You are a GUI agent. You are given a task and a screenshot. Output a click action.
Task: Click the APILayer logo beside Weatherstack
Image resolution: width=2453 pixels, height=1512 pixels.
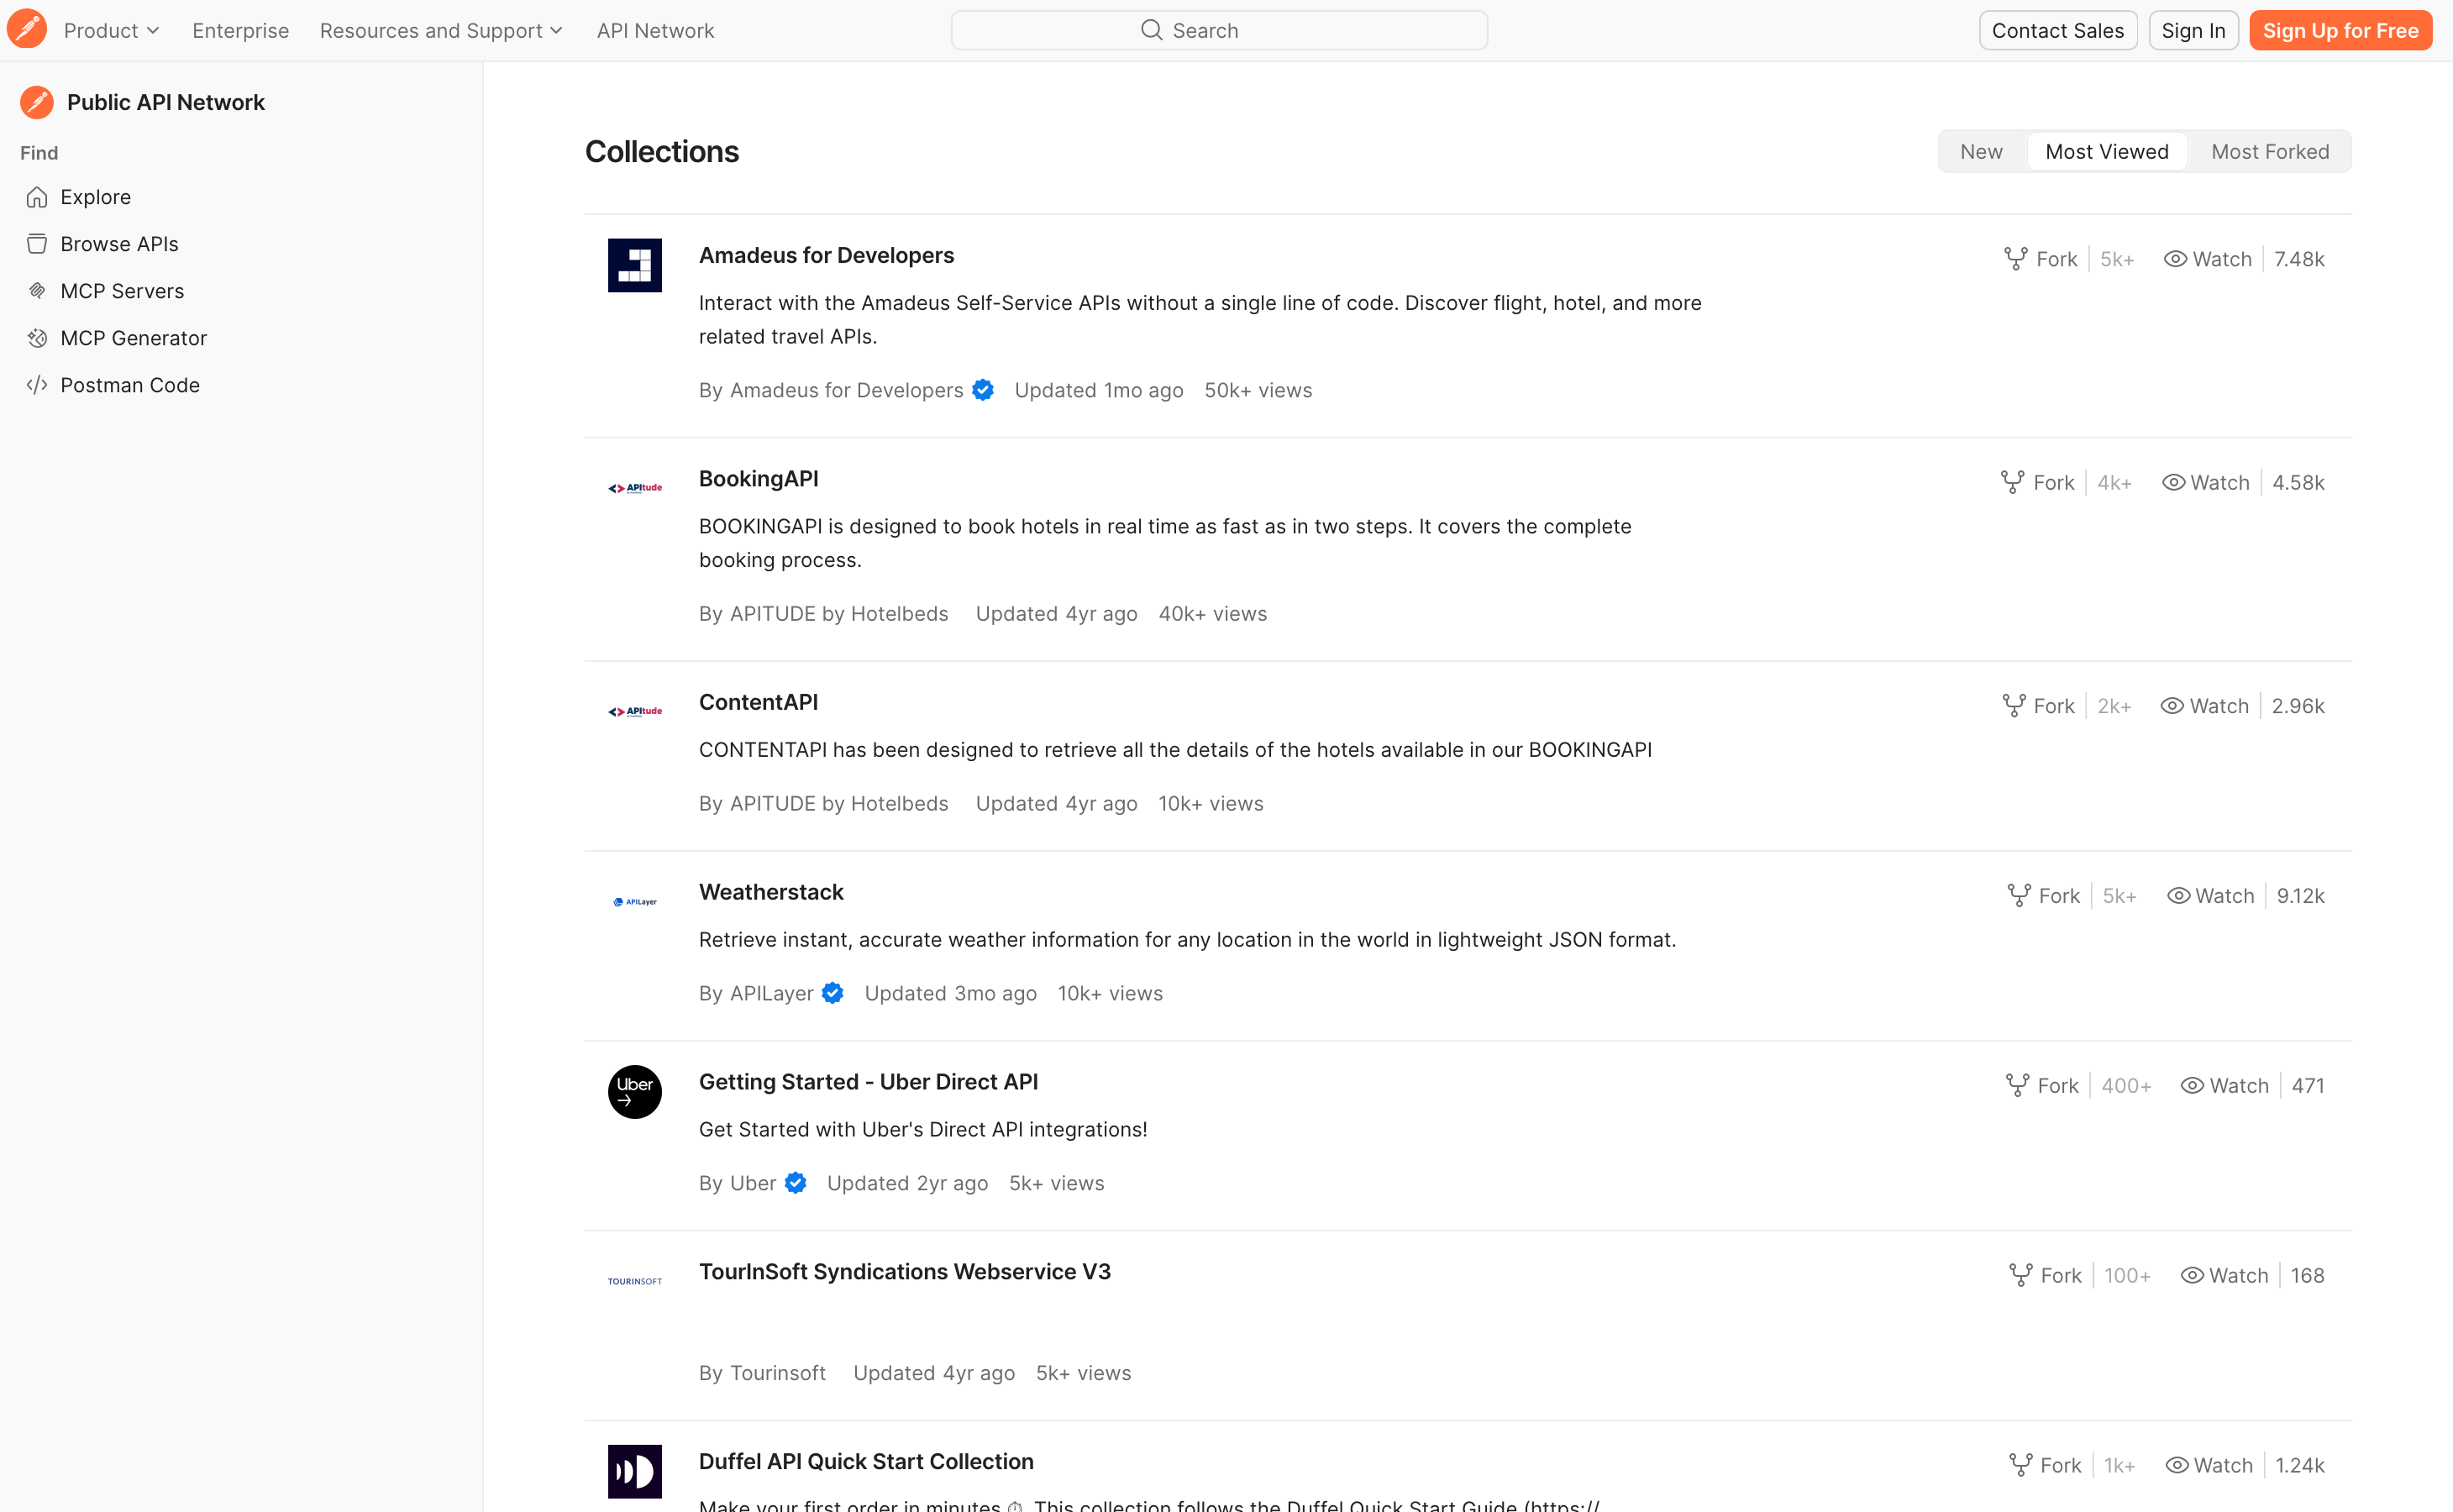click(635, 901)
